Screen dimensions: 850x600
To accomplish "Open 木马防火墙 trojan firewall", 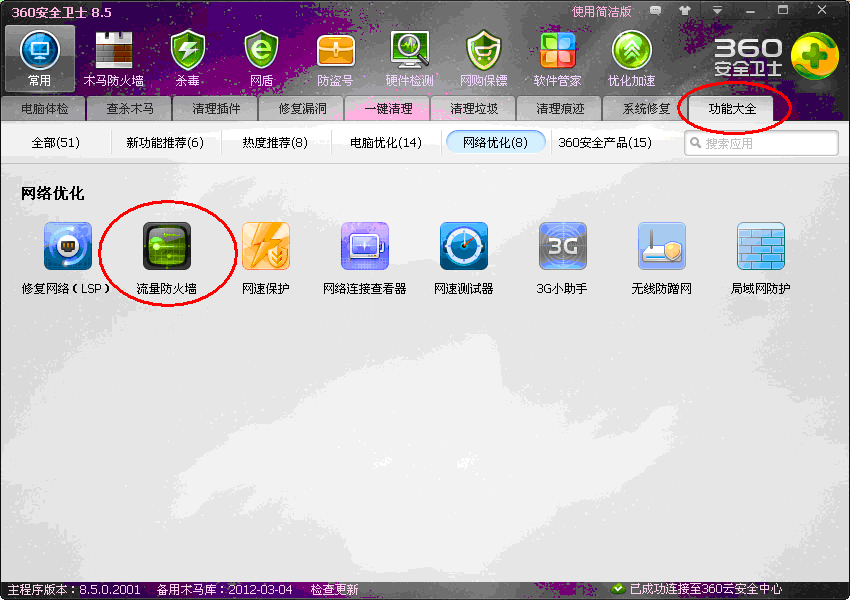I will coord(114,59).
